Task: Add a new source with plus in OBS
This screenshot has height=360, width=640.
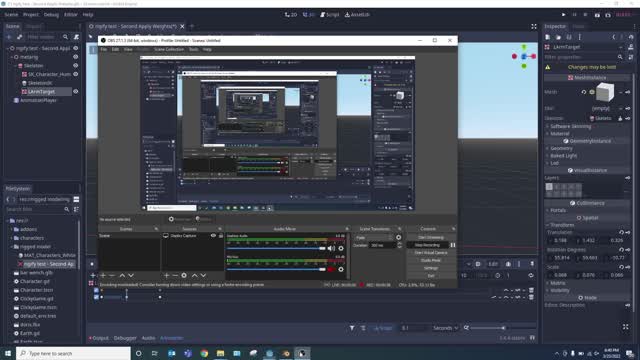Action: coord(167,276)
